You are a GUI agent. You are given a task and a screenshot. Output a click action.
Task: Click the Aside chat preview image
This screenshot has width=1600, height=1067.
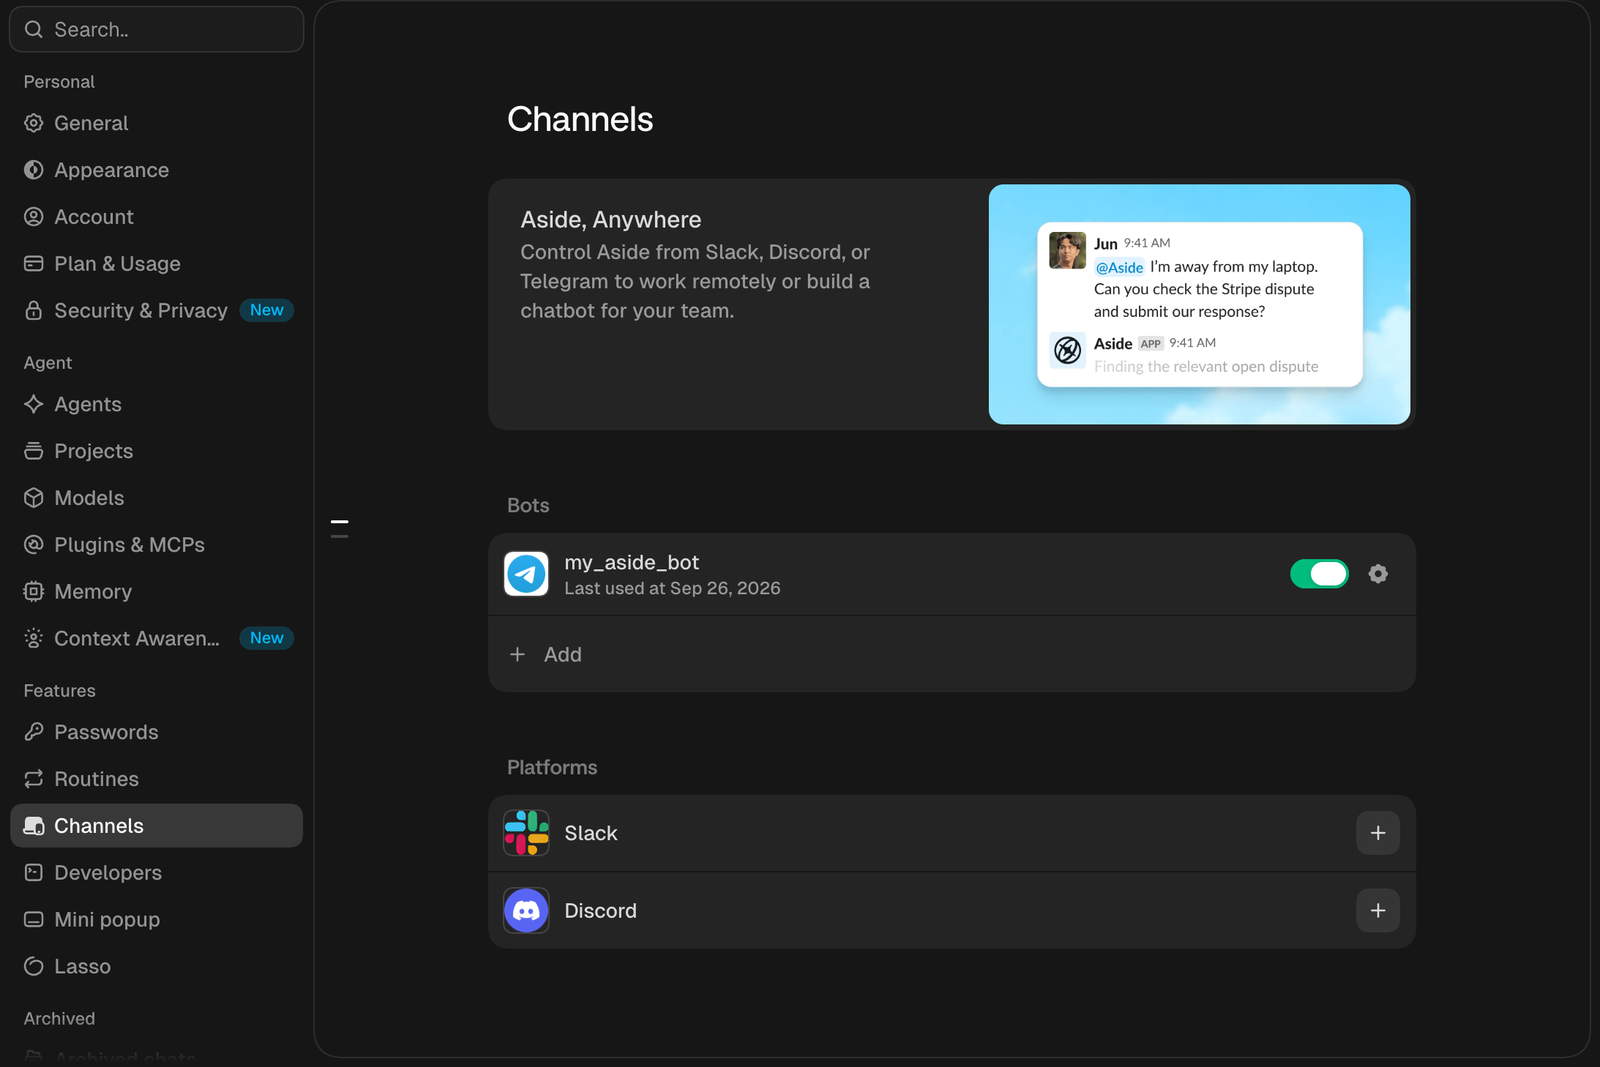[1199, 304]
